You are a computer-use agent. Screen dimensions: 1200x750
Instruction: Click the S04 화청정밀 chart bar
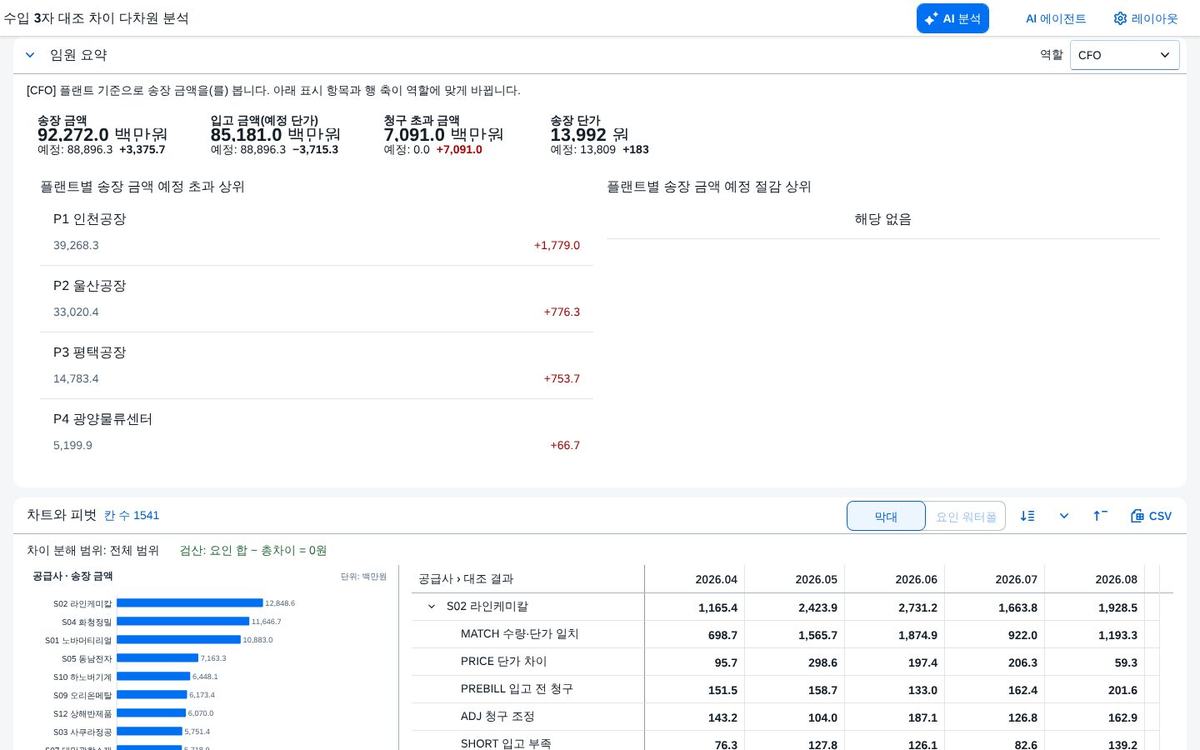click(x=182, y=621)
